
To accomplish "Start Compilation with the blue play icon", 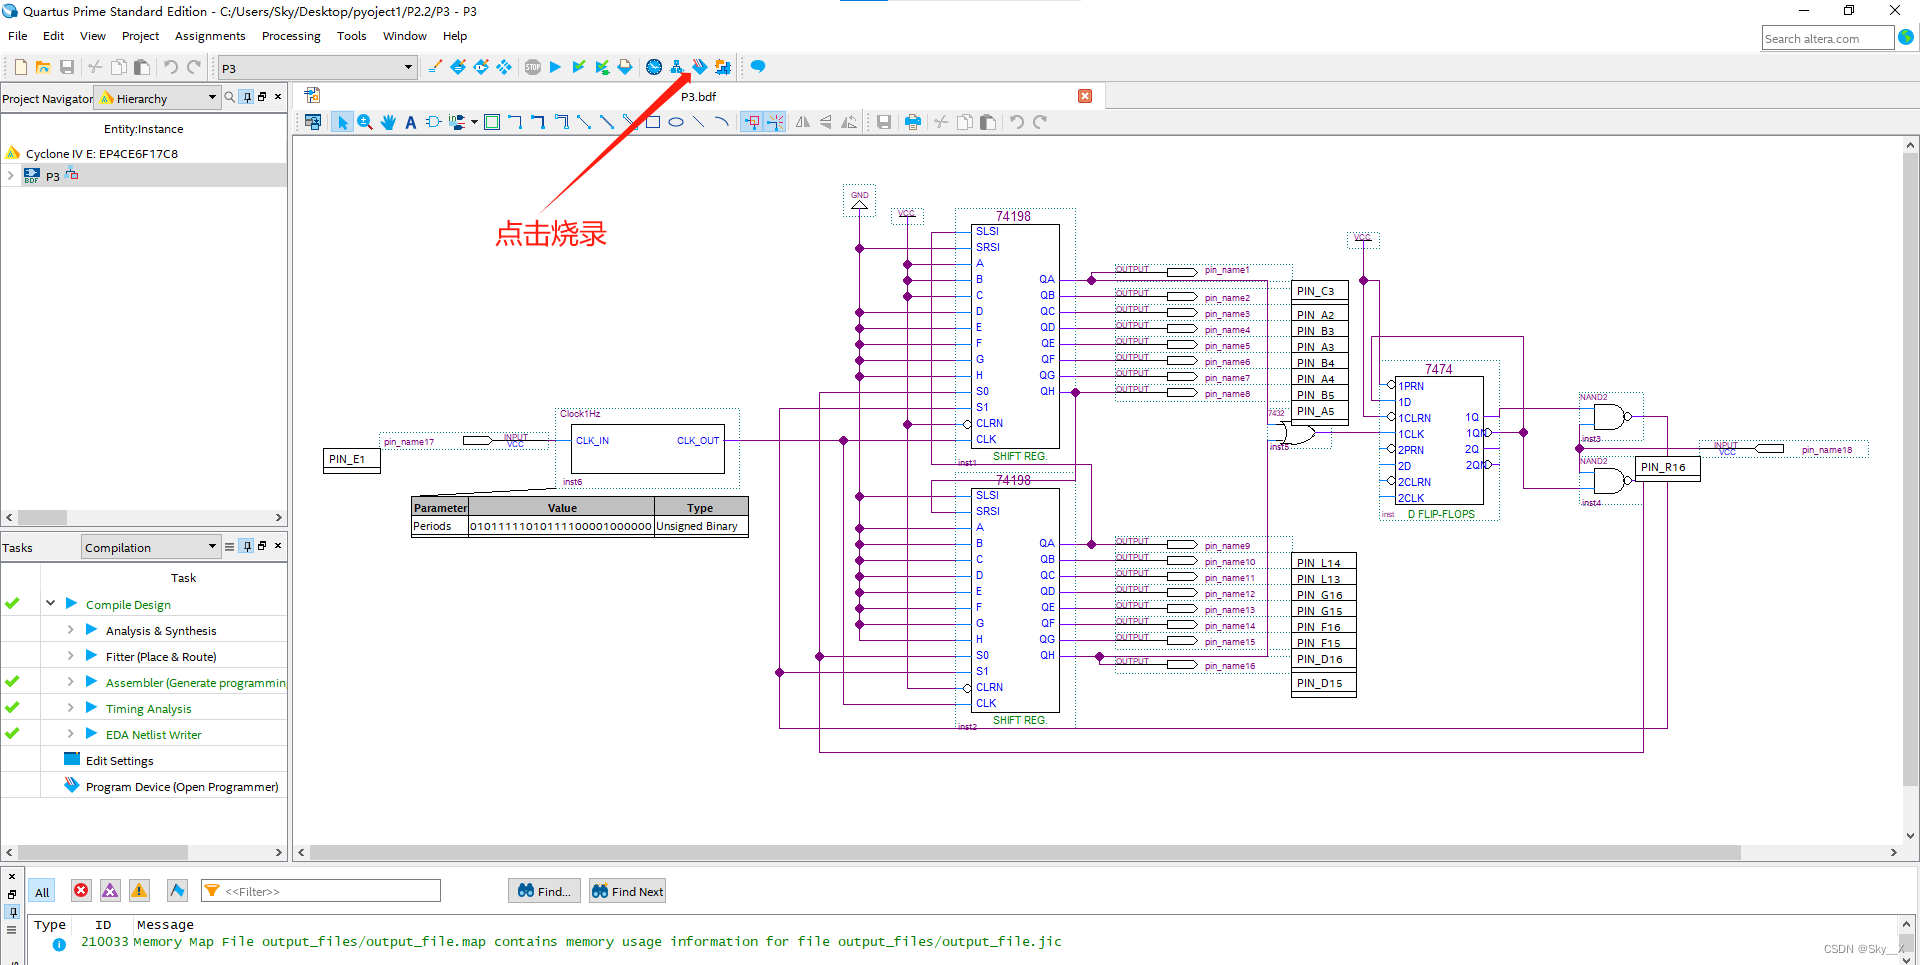I will pyautogui.click(x=556, y=67).
